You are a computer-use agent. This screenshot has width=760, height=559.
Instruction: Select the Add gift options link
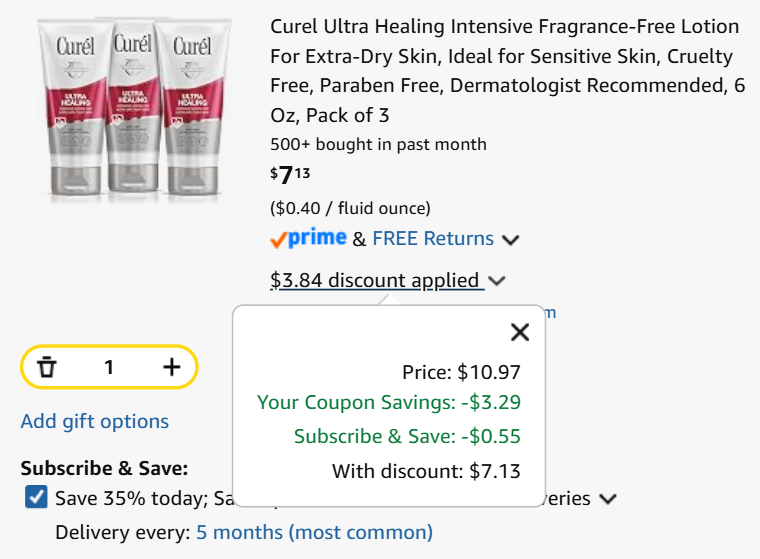(x=95, y=421)
